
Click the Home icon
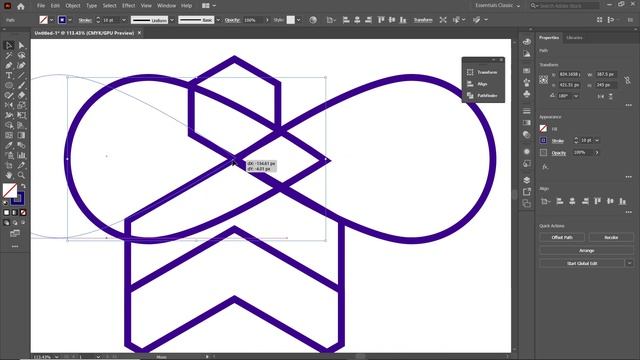(x=21, y=6)
